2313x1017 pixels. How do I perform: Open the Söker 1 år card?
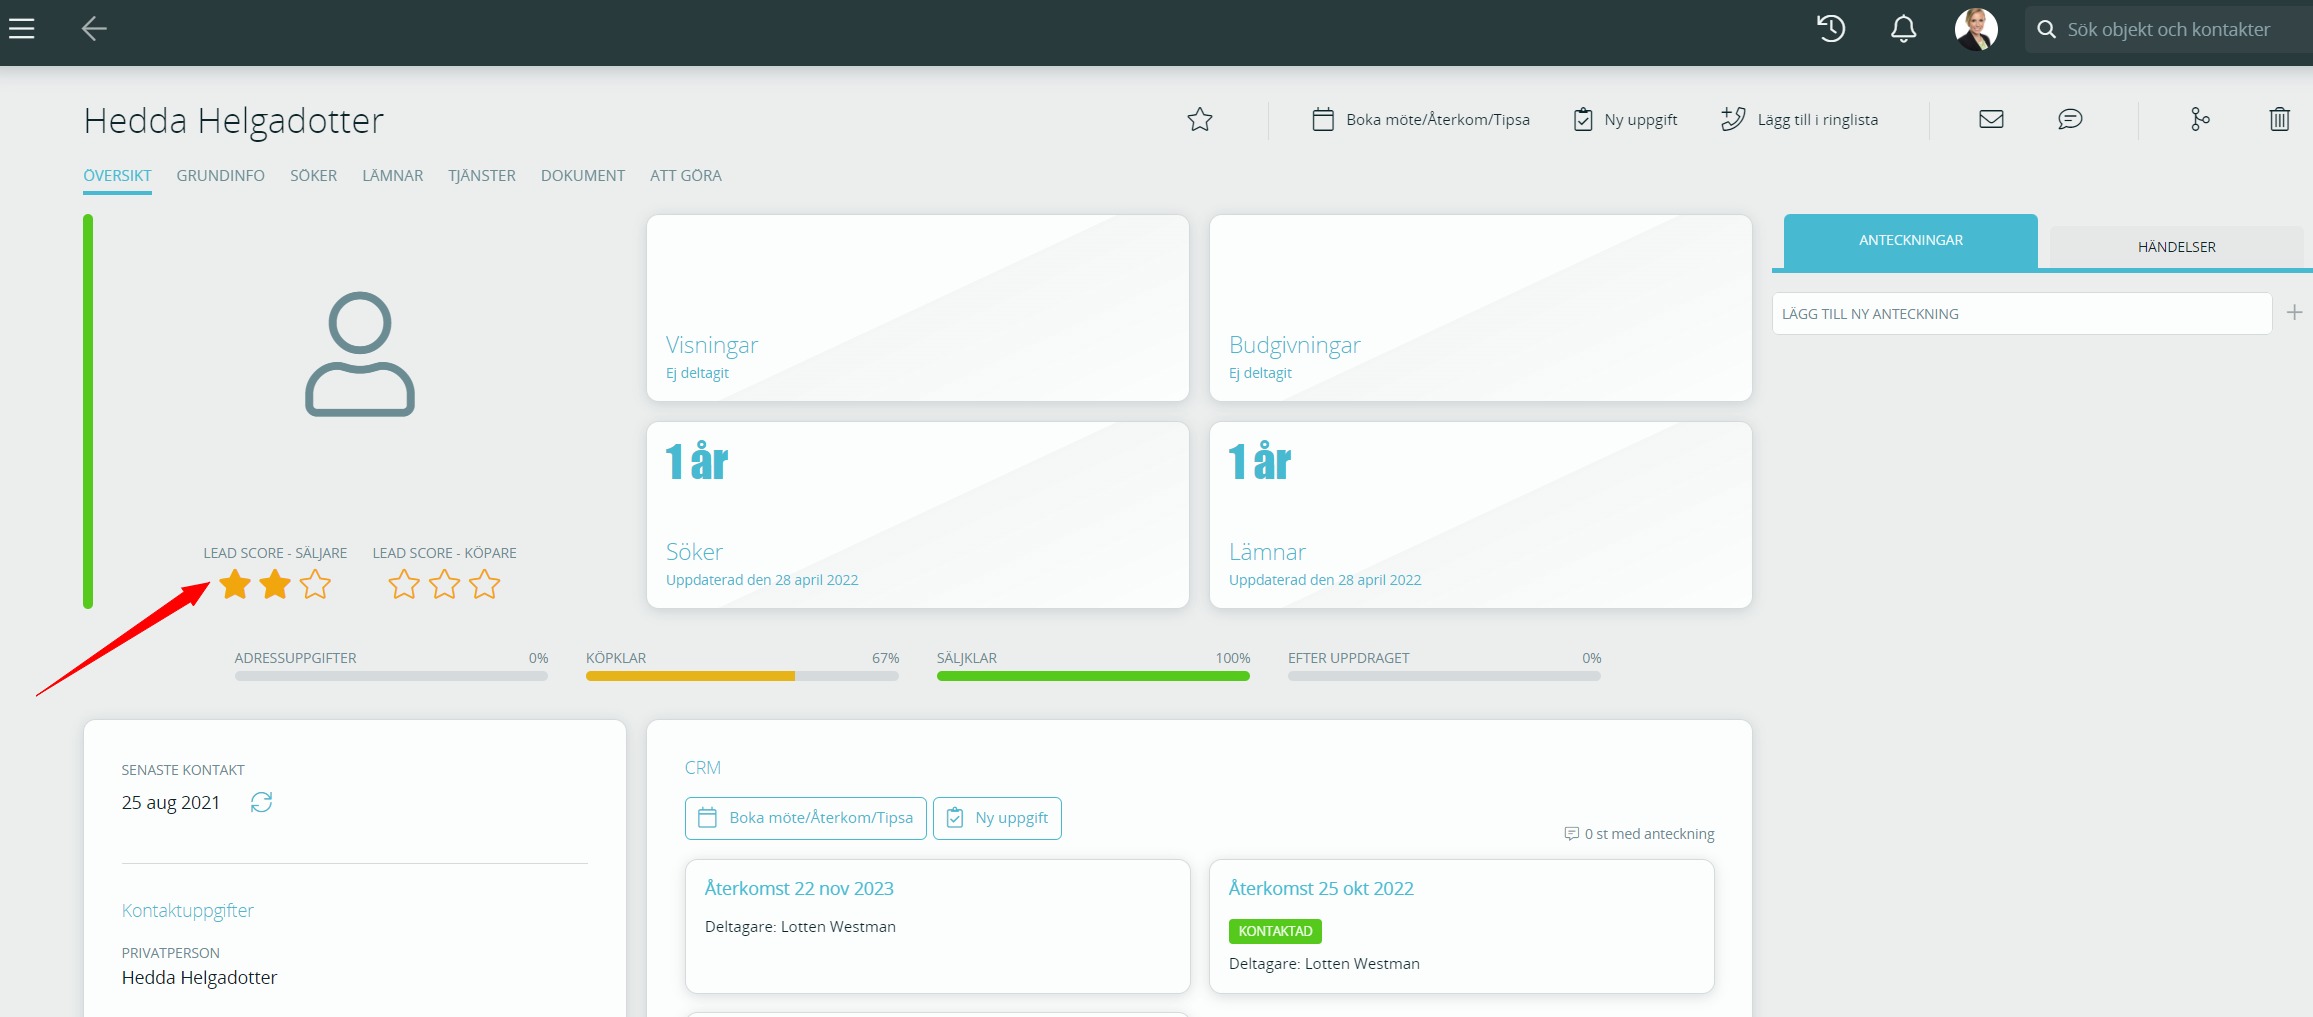[918, 515]
